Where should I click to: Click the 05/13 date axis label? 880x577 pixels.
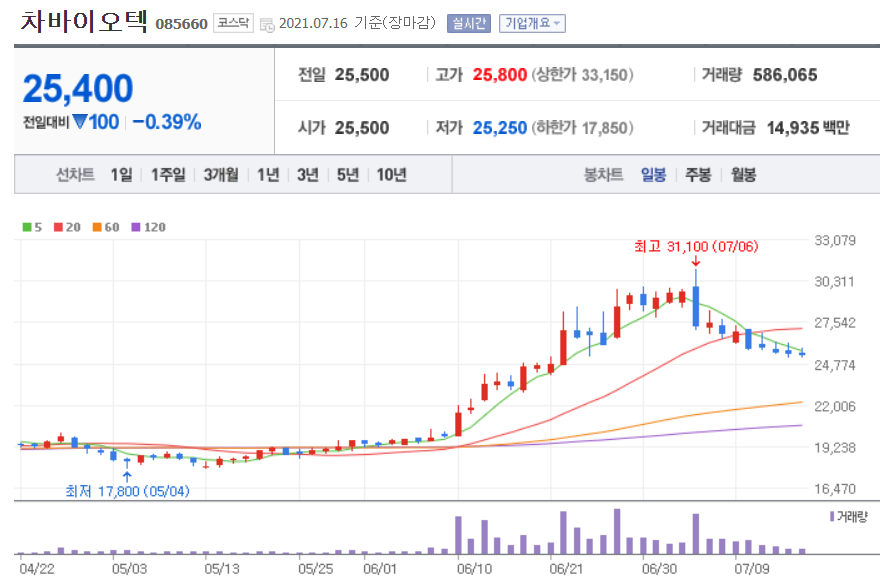click(222, 569)
